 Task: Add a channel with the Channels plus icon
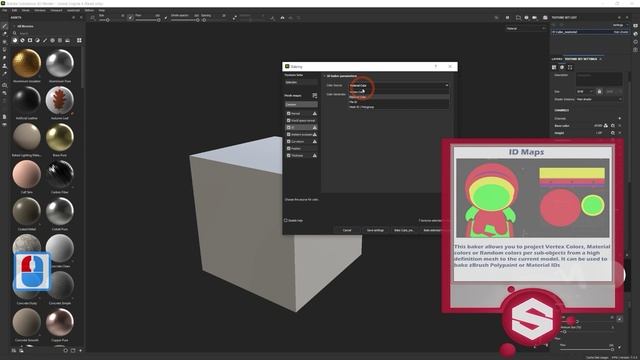620,118
